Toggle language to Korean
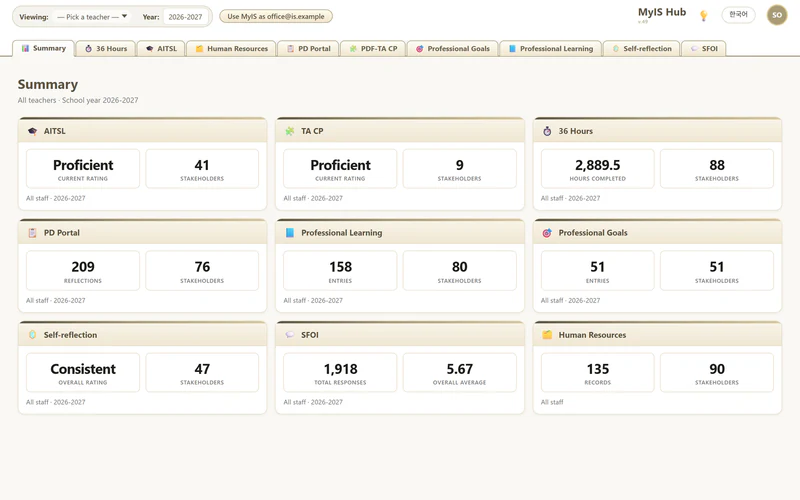800x500 pixels. coord(738,15)
